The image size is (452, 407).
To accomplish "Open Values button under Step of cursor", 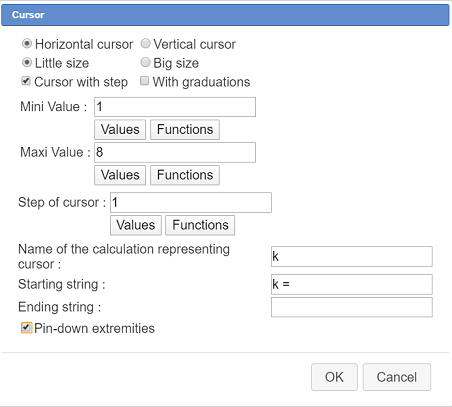I will click(x=136, y=225).
